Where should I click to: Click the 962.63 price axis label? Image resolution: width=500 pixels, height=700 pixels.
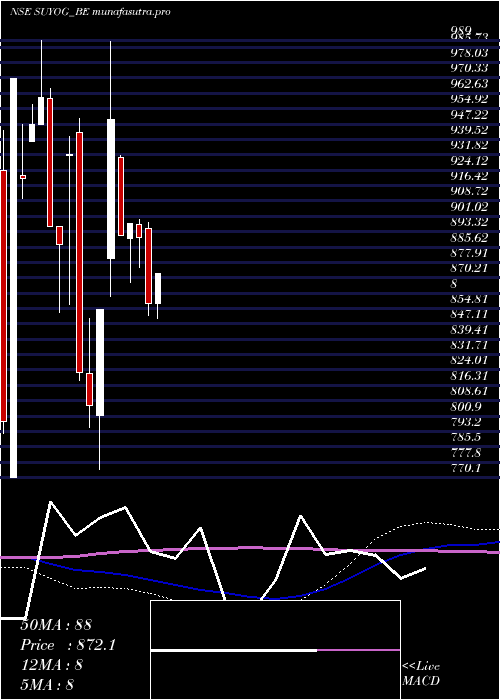point(469,83)
